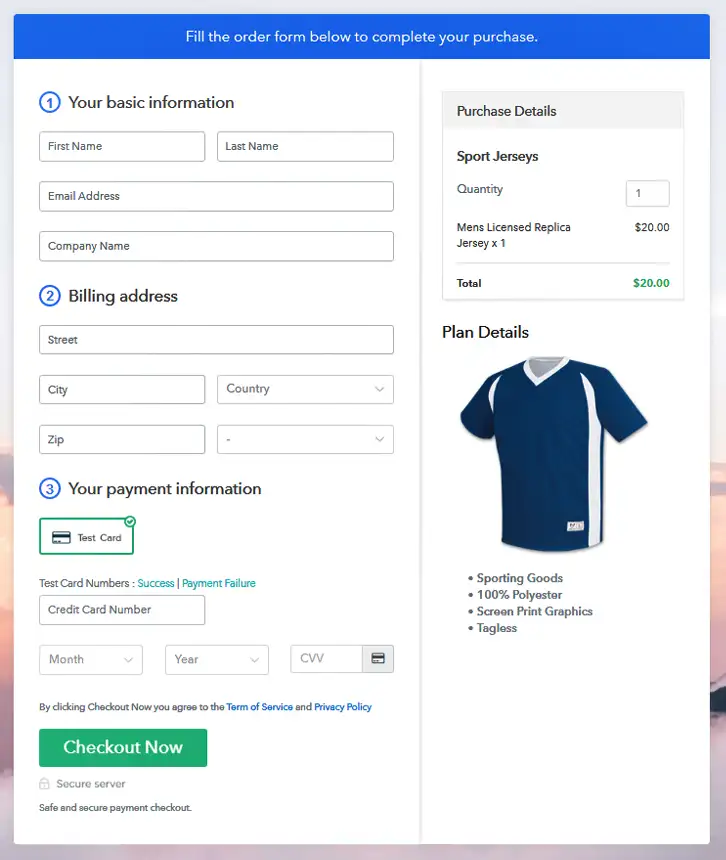Click the Success test card link

click(x=156, y=583)
